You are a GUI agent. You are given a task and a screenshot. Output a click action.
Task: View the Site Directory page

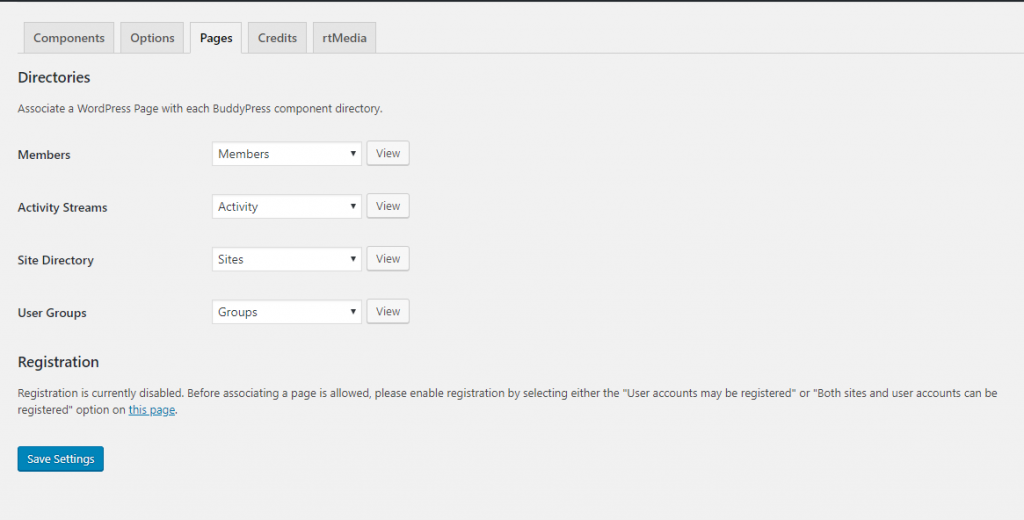click(x=388, y=259)
